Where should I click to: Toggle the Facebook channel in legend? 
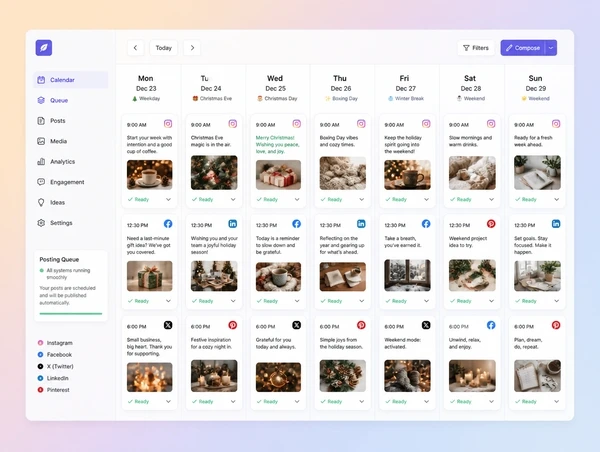tap(55, 355)
